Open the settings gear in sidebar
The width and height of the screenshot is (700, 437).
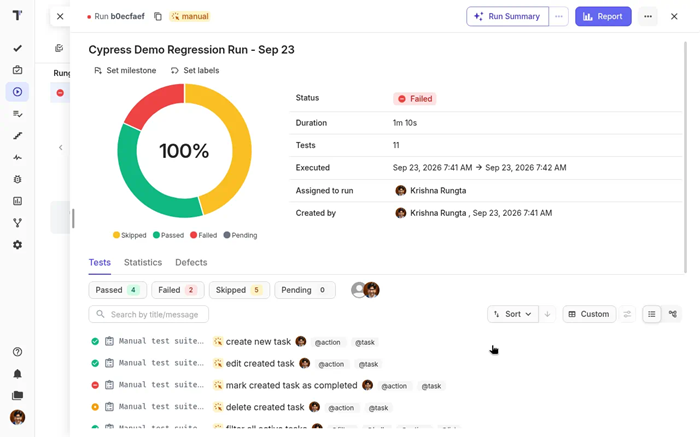click(x=17, y=245)
